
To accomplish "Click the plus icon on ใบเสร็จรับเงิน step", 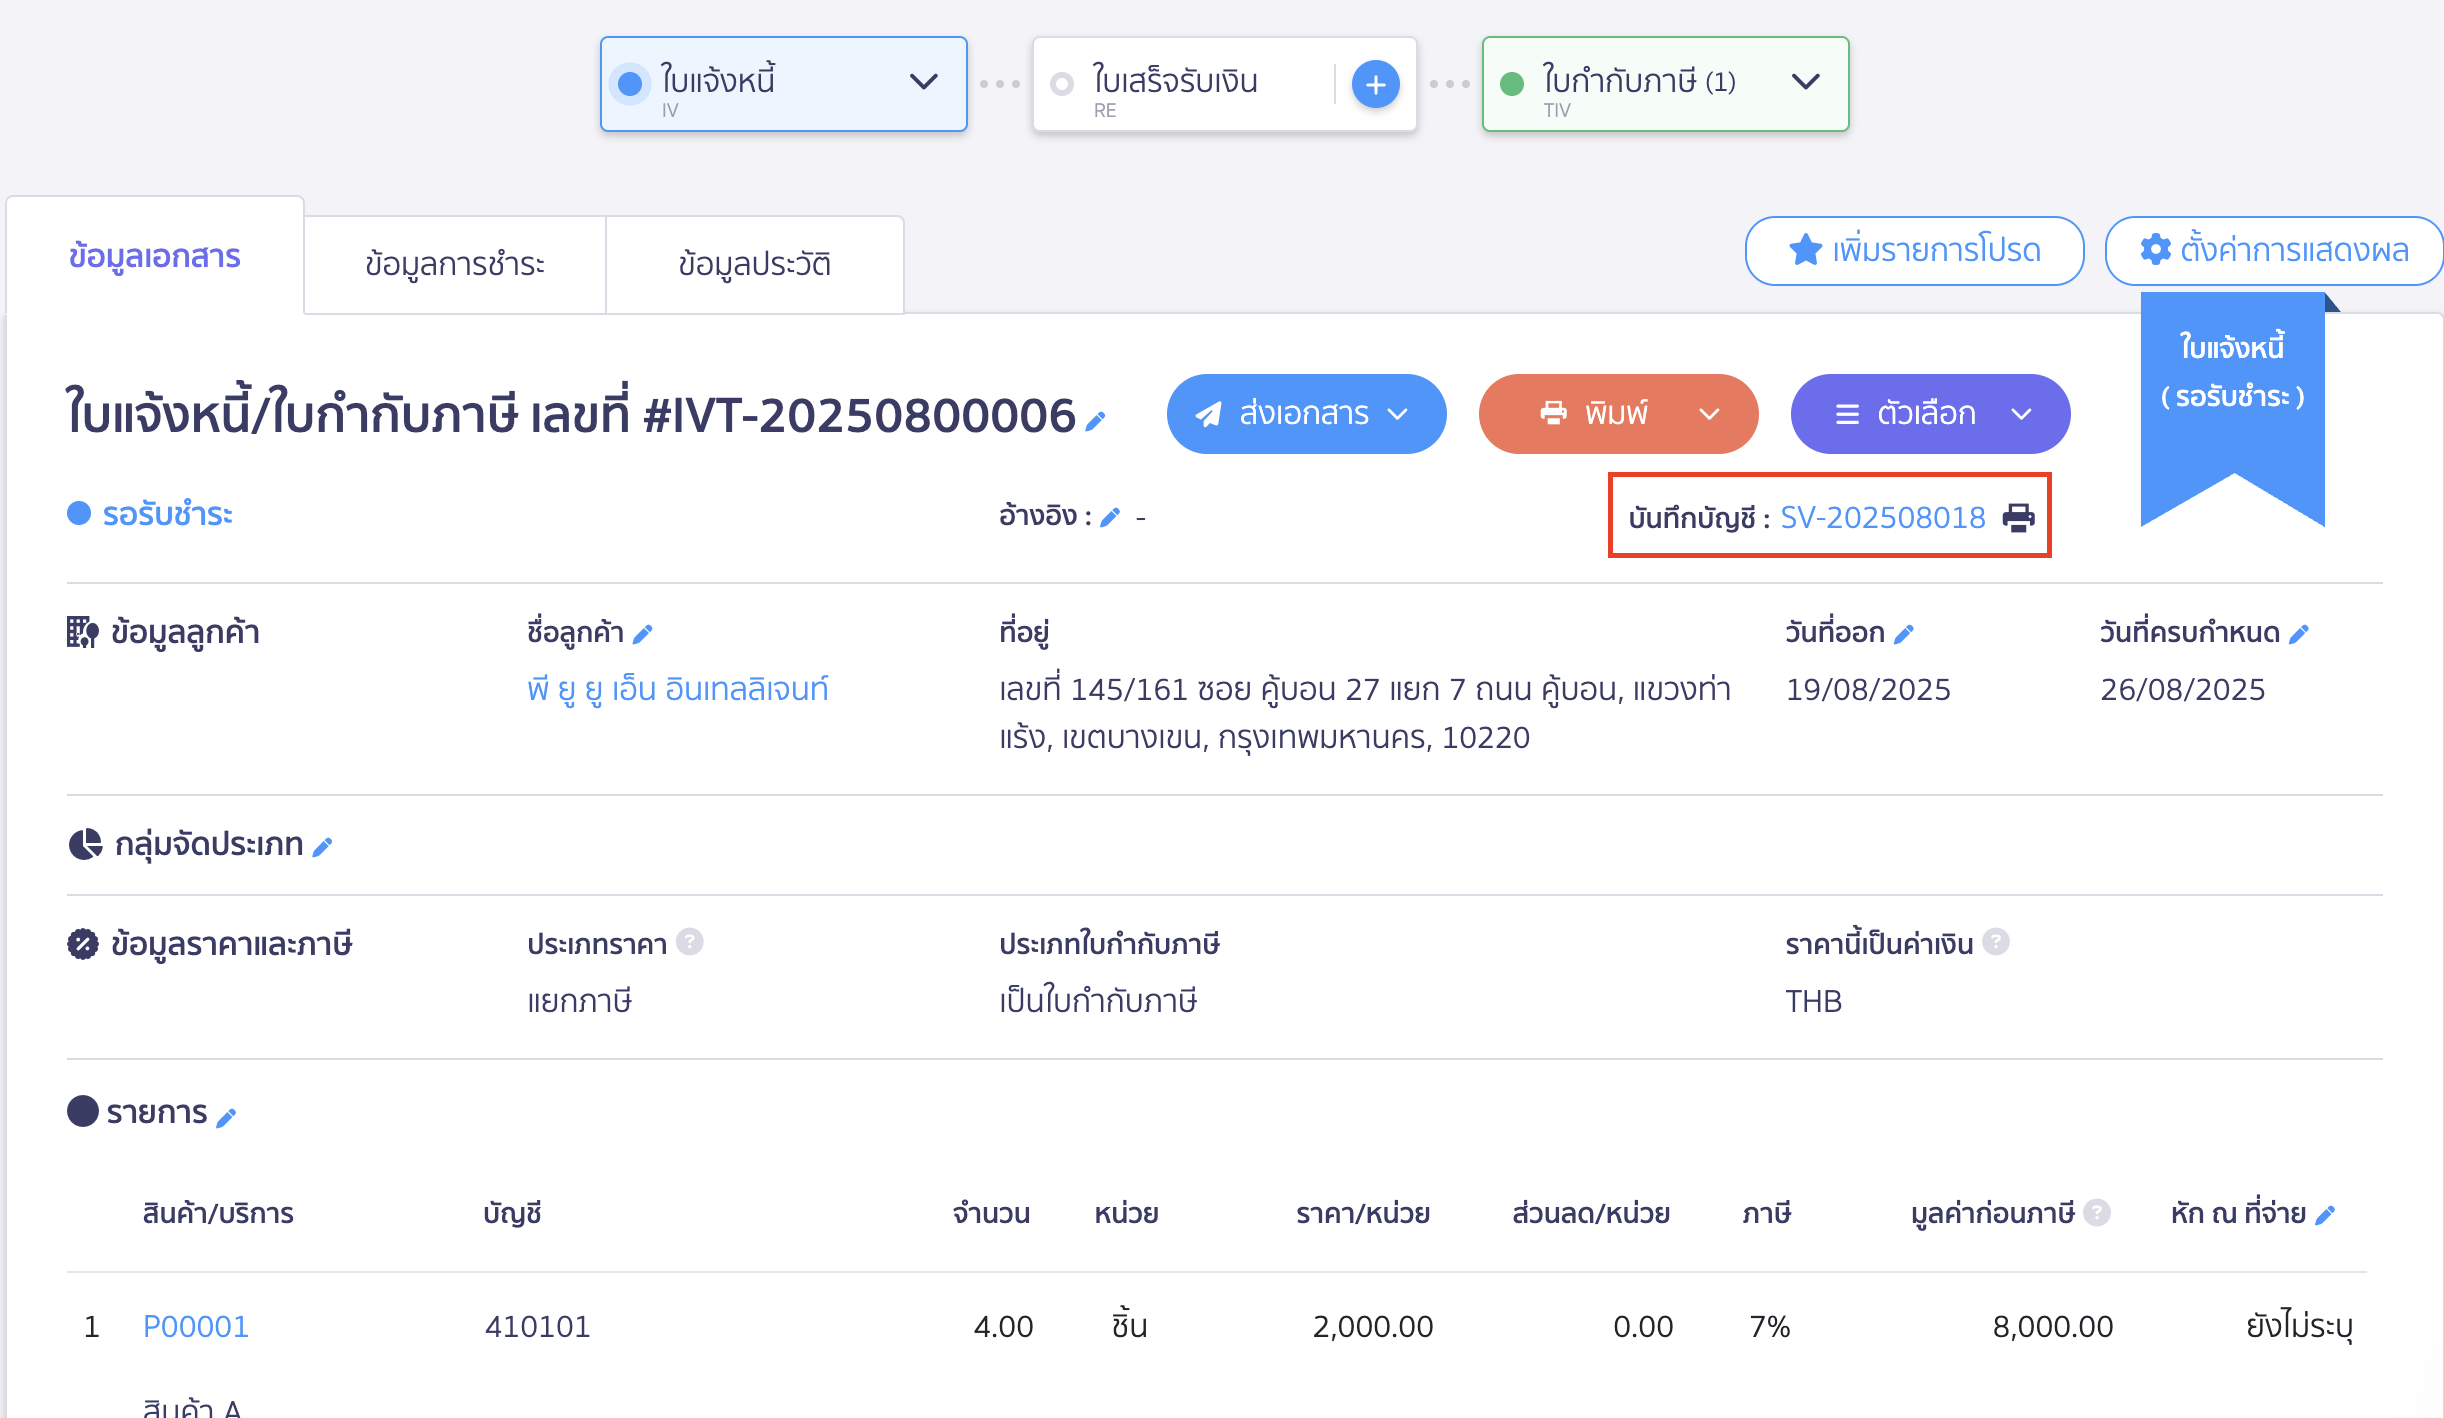I will 1375,84.
